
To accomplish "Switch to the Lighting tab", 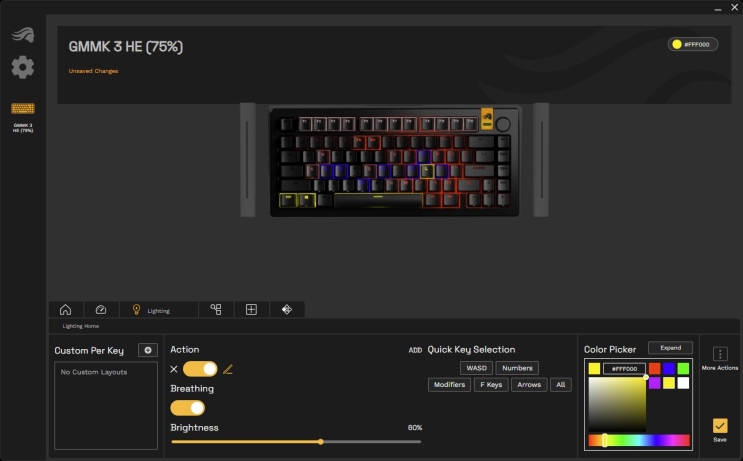I will tap(151, 310).
